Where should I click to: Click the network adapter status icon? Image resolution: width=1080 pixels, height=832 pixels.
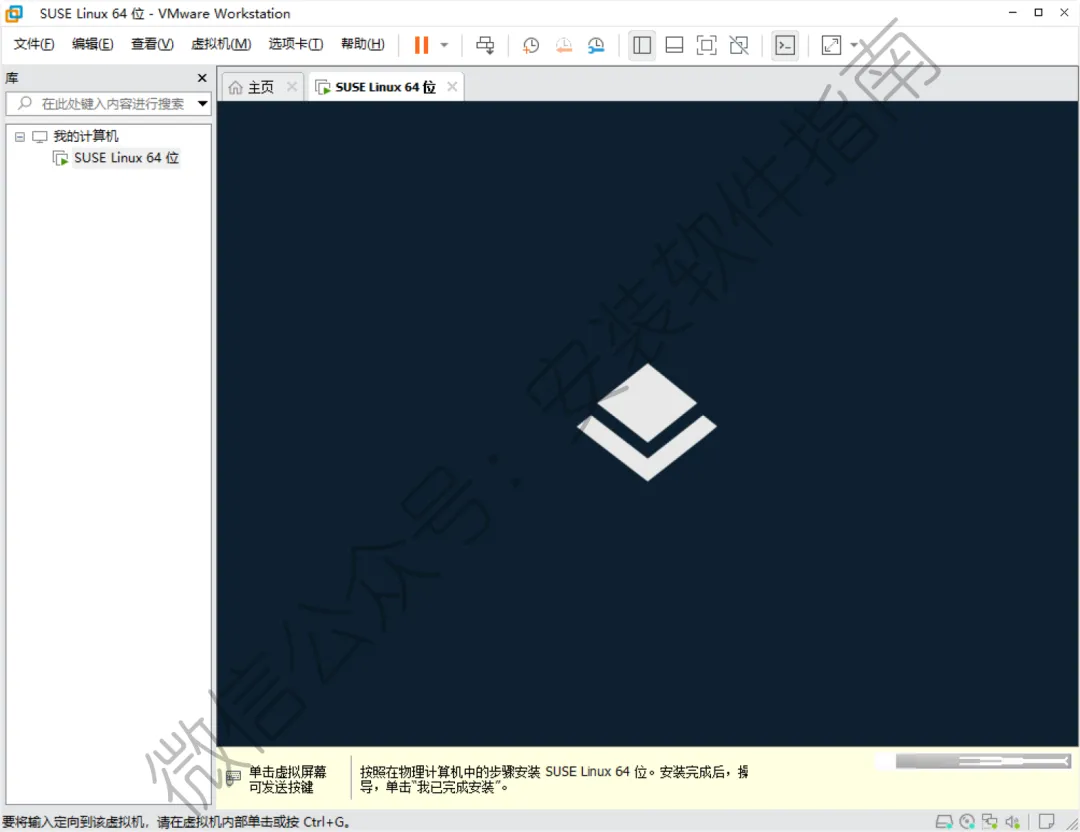tap(990, 822)
